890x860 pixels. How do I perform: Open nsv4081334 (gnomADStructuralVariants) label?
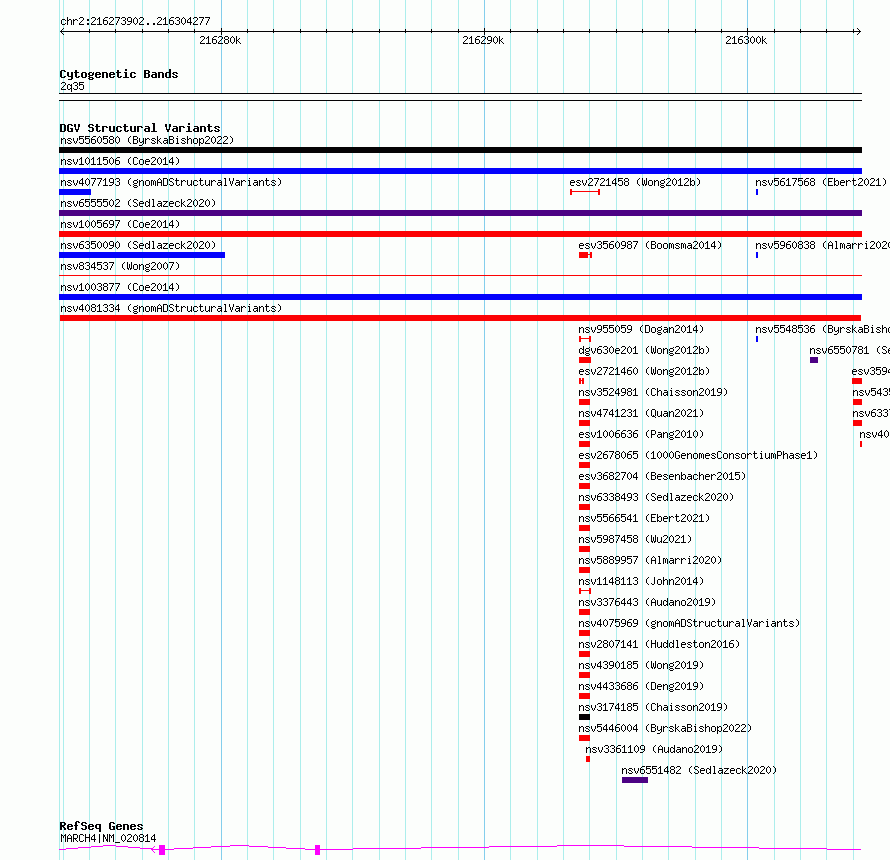pyautogui.click(x=171, y=308)
